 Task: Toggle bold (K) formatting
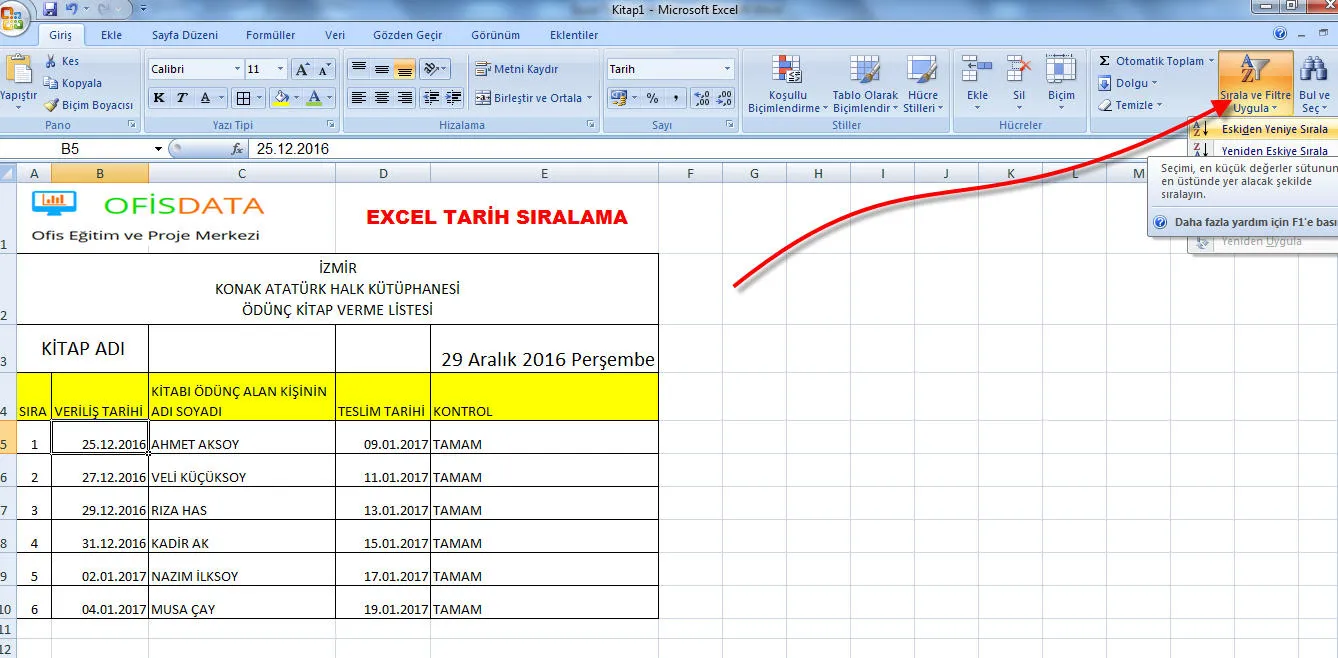pyautogui.click(x=159, y=98)
